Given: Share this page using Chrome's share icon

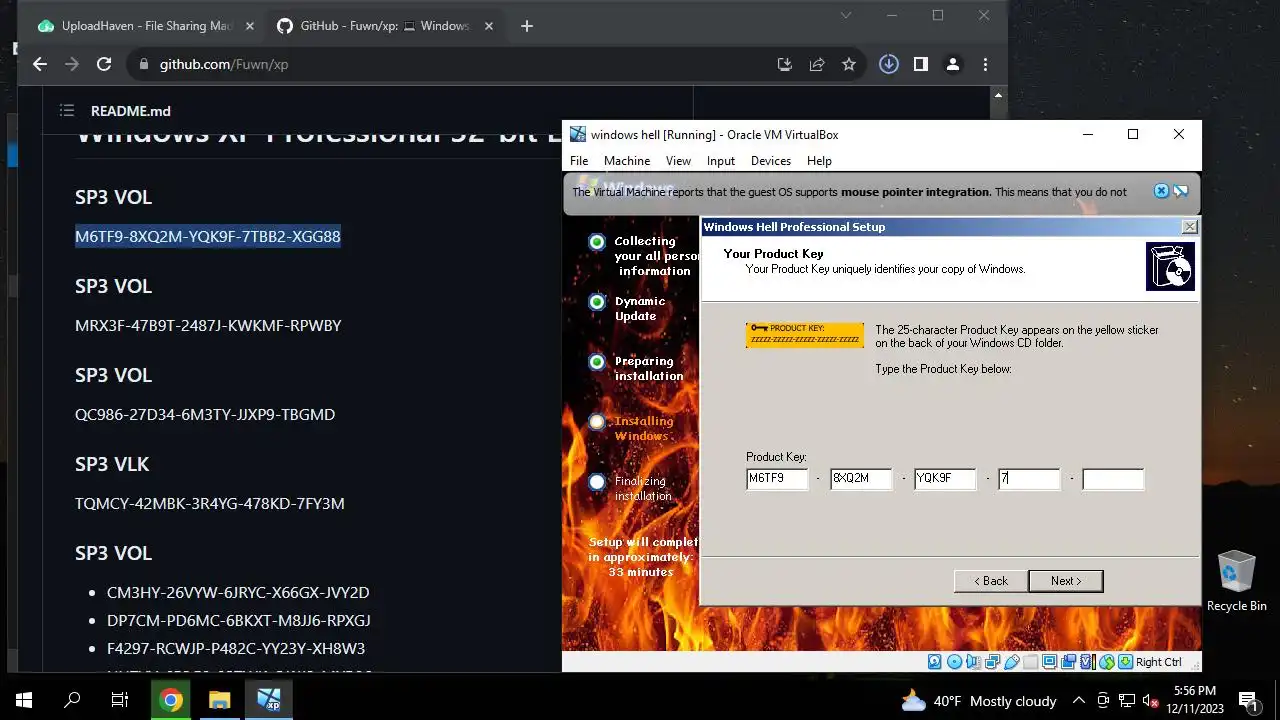Looking at the screenshot, I should coord(817,64).
